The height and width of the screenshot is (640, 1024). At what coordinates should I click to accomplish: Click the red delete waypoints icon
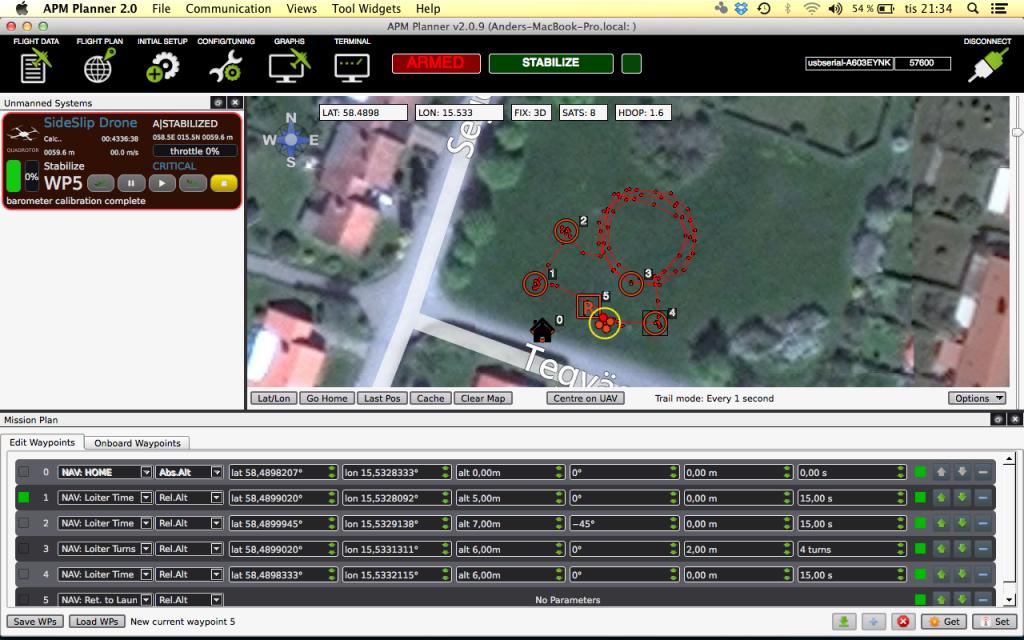pos(903,621)
